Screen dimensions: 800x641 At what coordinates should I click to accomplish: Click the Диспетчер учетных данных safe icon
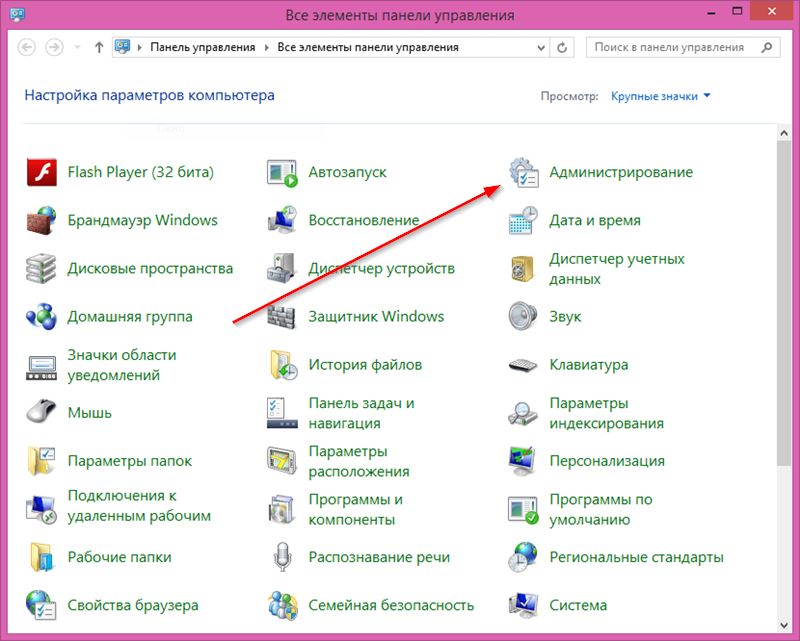[522, 268]
